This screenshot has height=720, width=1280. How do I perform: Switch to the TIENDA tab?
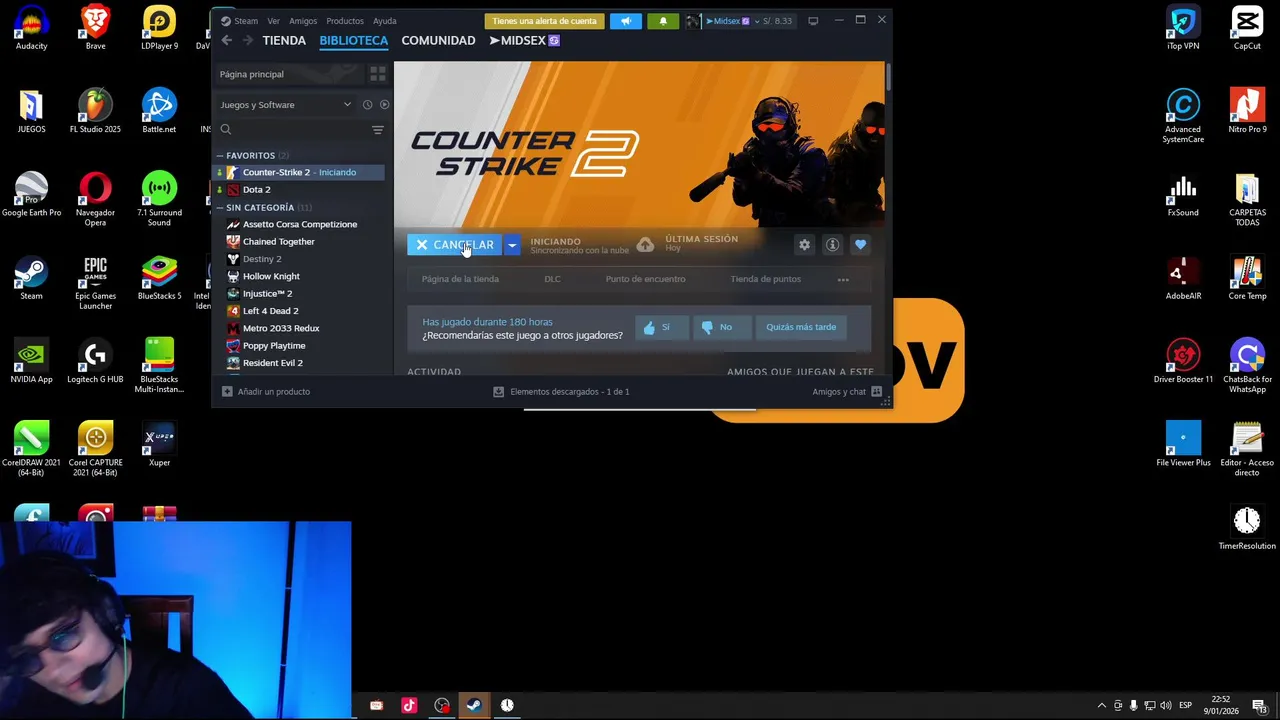click(x=284, y=41)
